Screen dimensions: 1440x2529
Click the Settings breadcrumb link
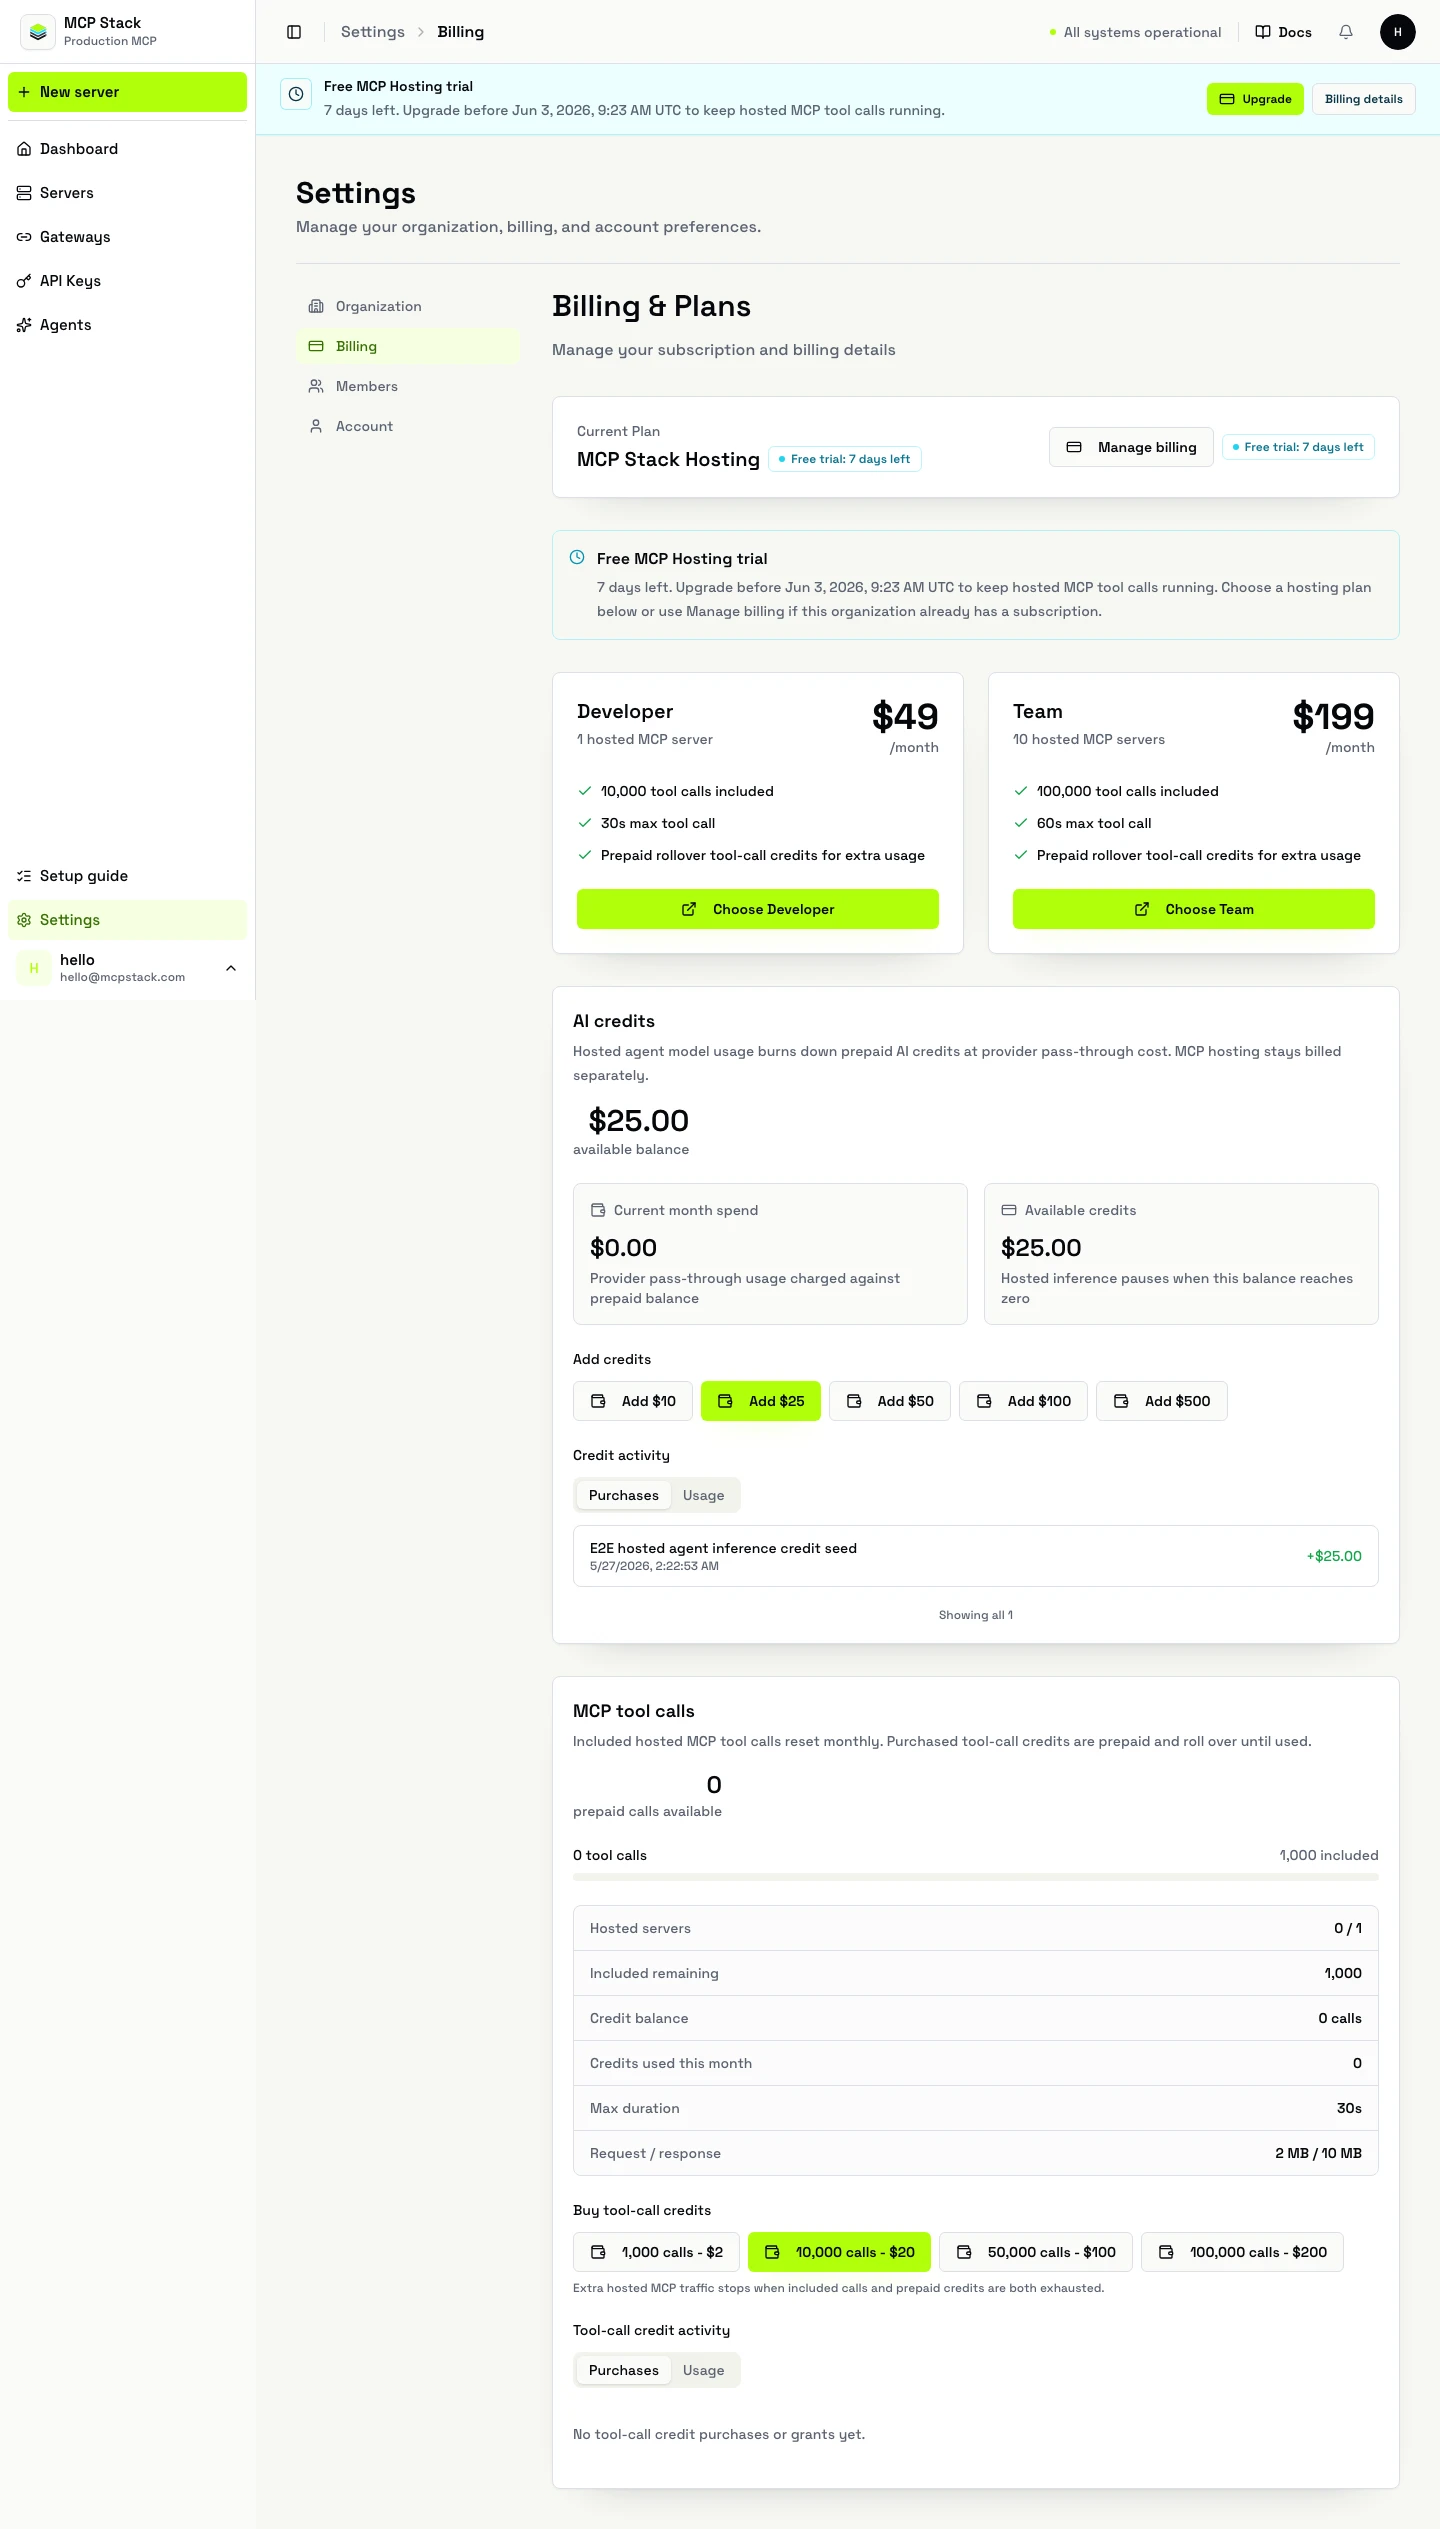(x=373, y=32)
